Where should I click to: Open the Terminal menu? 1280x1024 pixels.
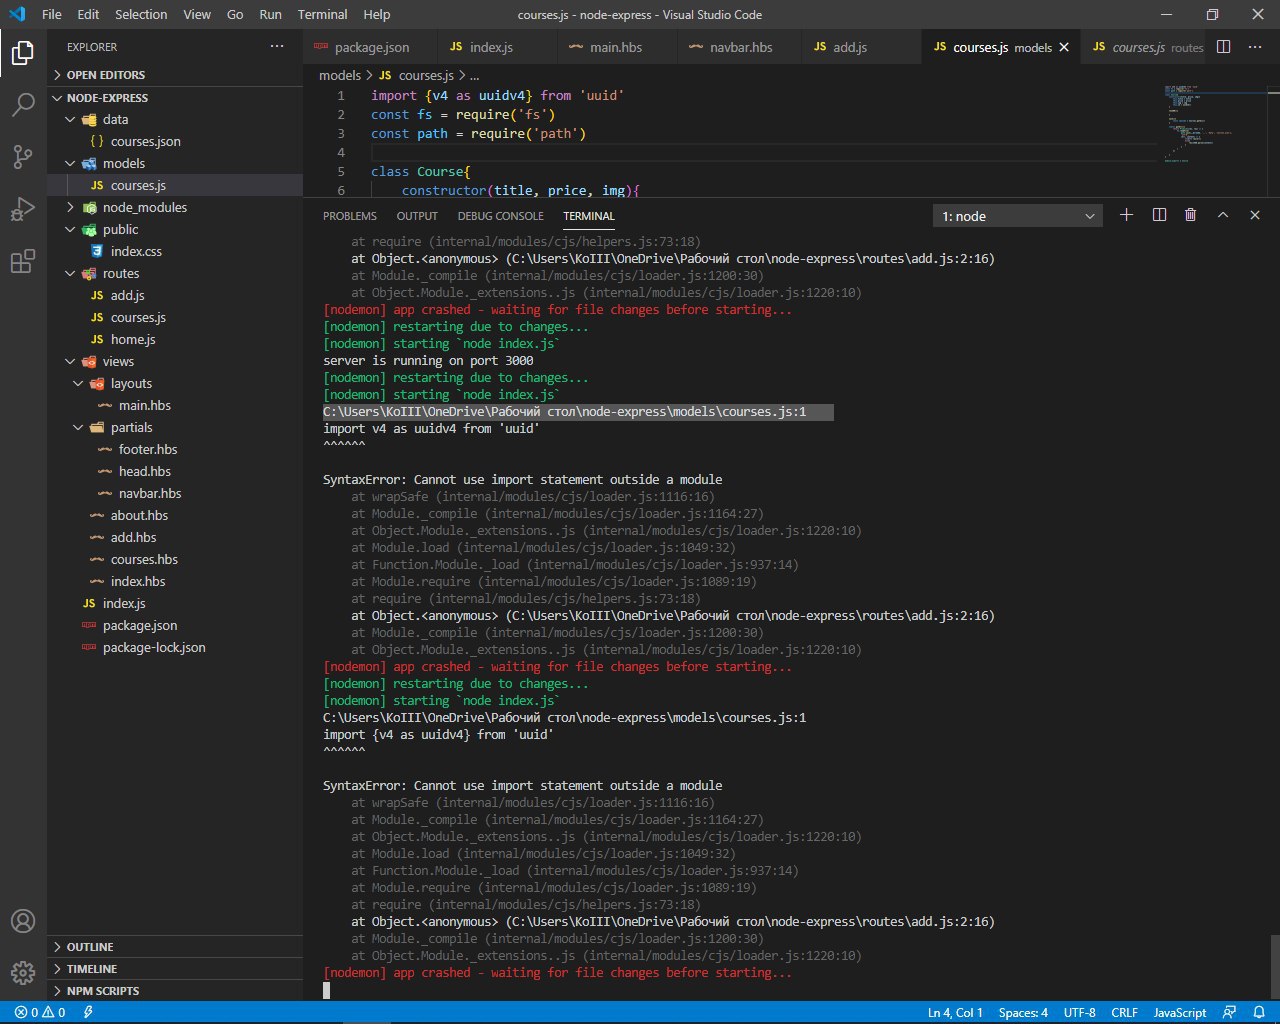click(x=322, y=14)
